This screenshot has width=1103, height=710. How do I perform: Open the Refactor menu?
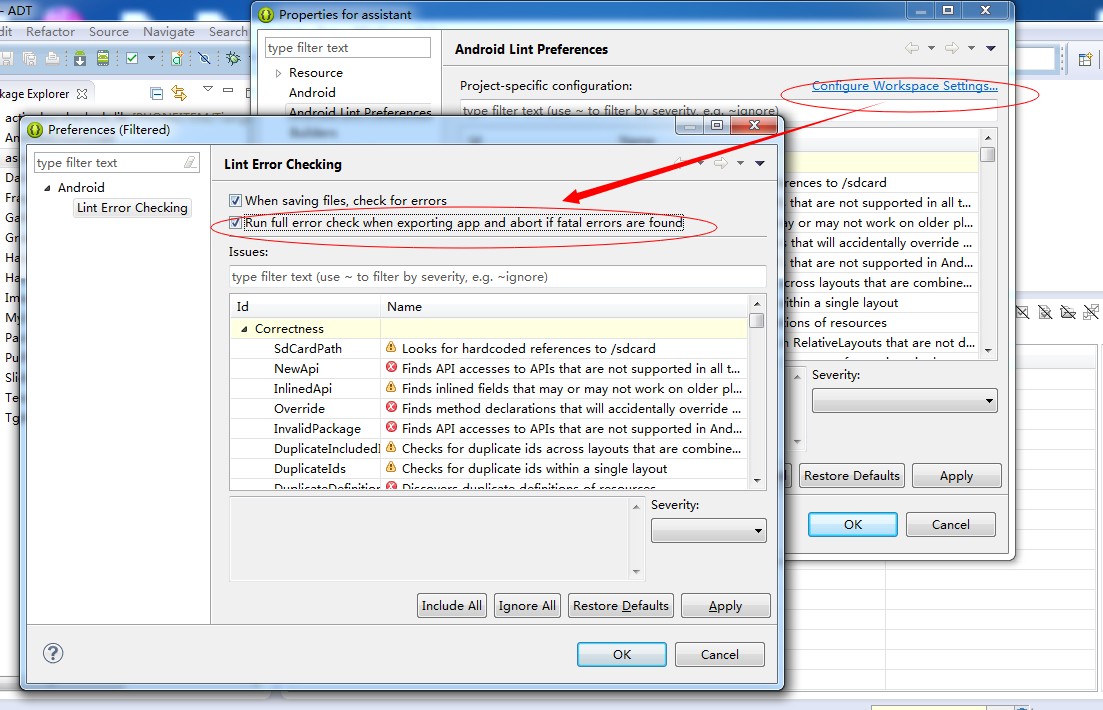click(x=50, y=32)
